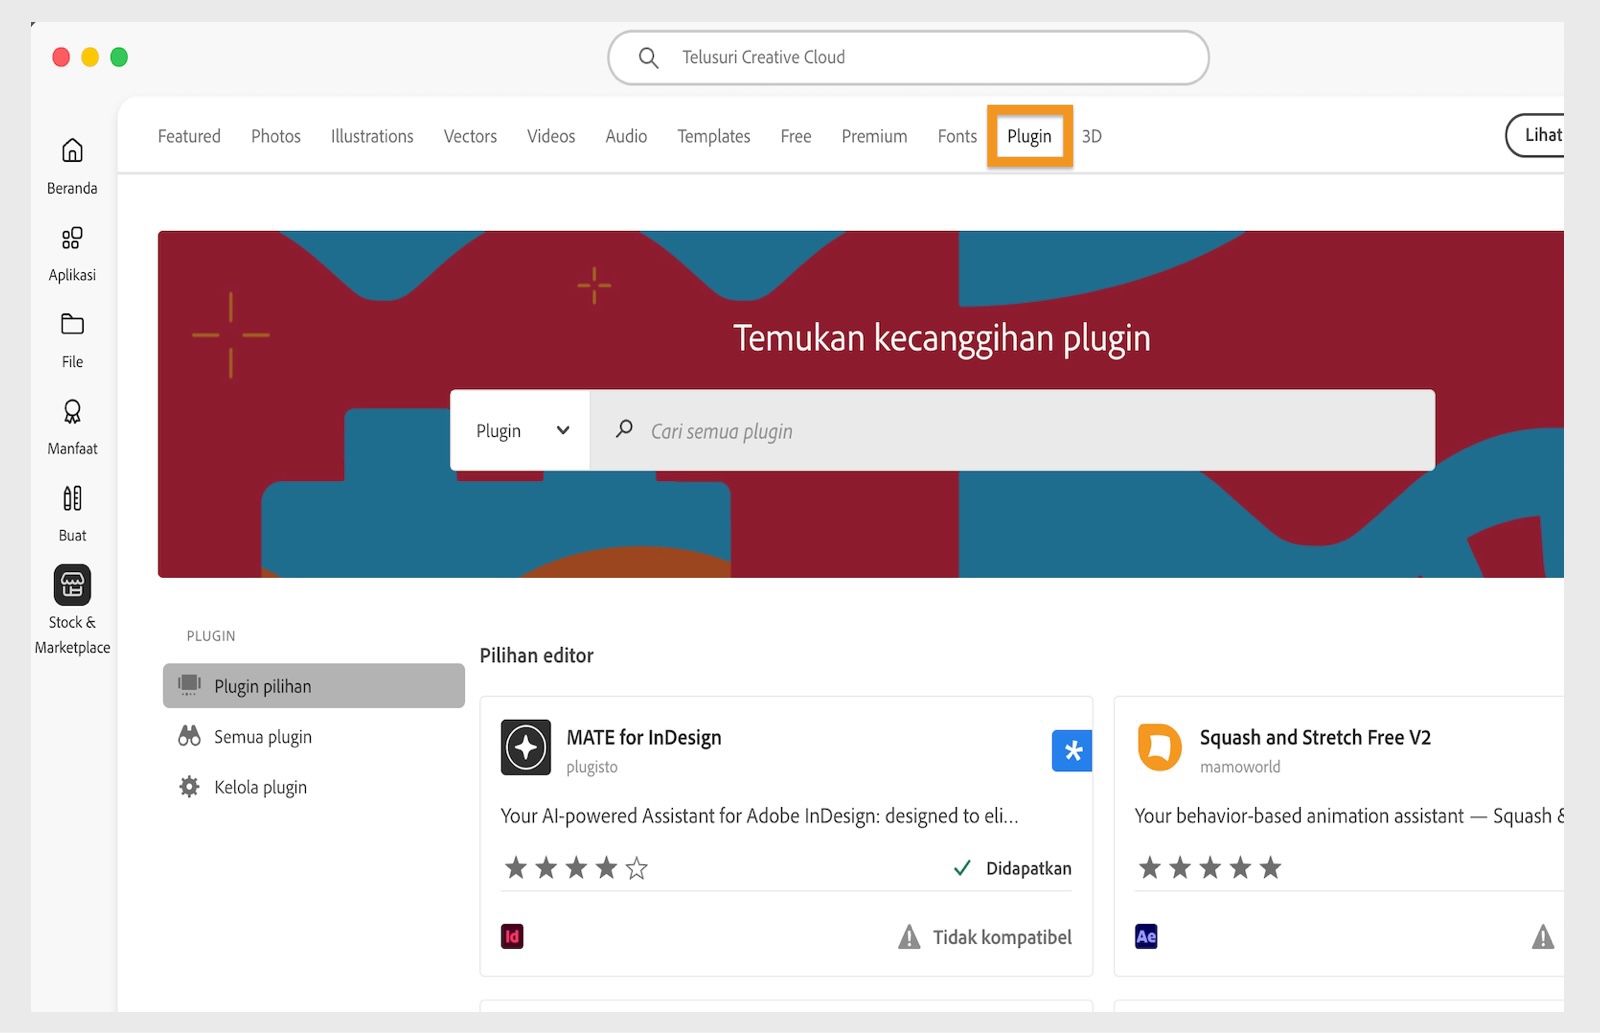Switch to the Vectors tab

(x=470, y=136)
